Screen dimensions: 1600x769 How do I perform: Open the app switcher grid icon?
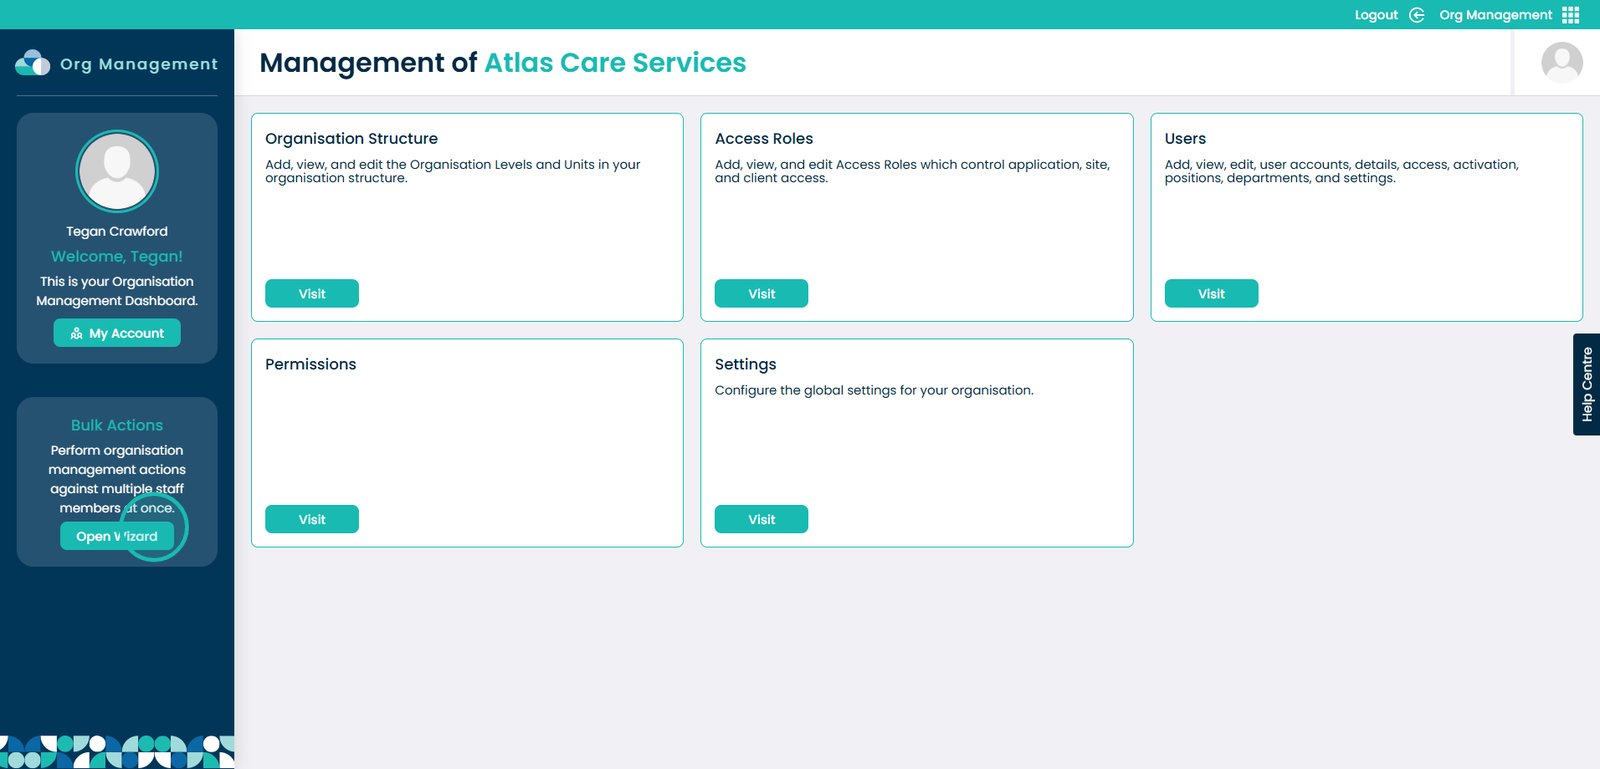coord(1570,15)
